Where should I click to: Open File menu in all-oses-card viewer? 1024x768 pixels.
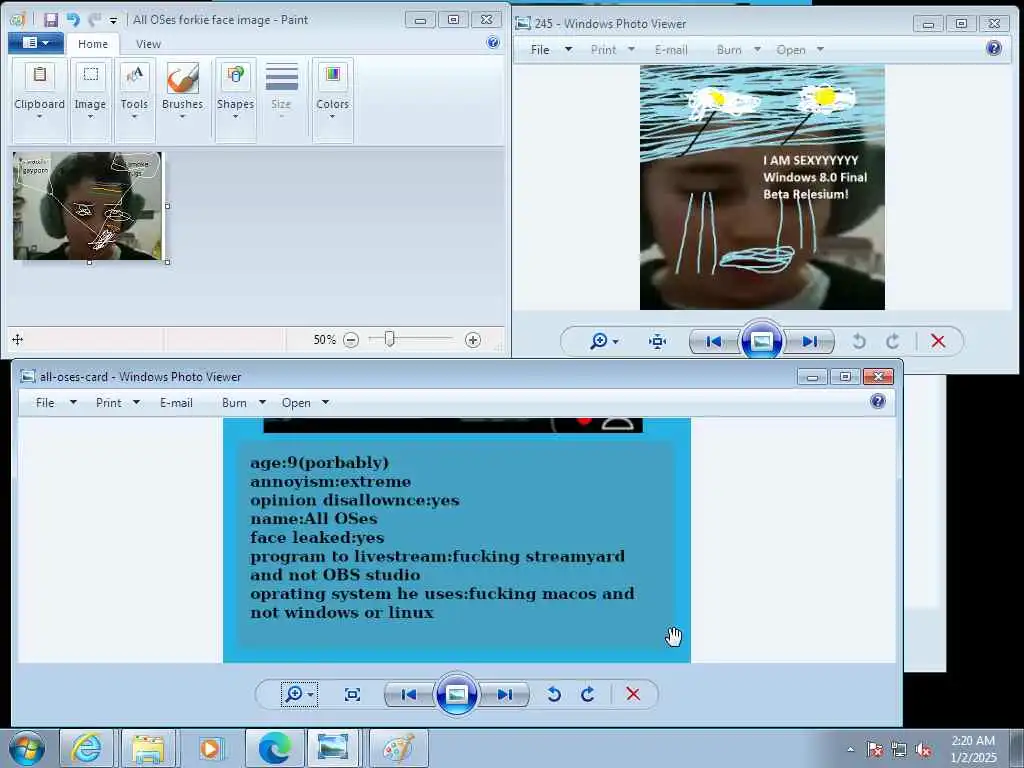55,403
